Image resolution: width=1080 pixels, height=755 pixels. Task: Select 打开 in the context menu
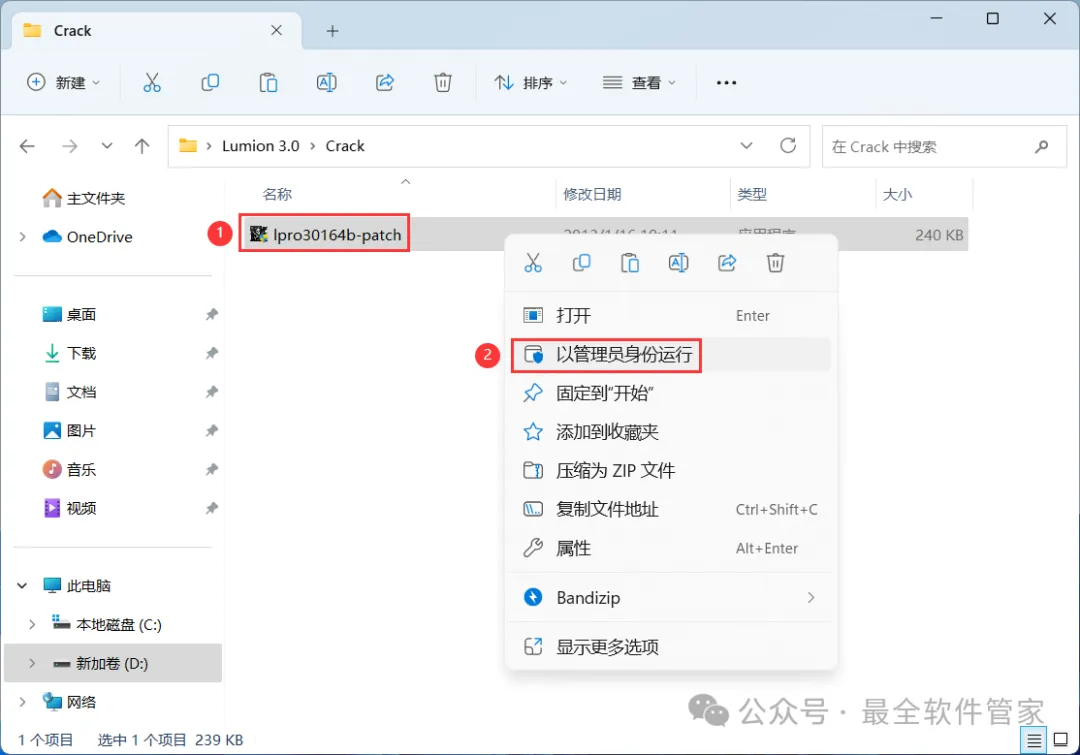(671, 316)
